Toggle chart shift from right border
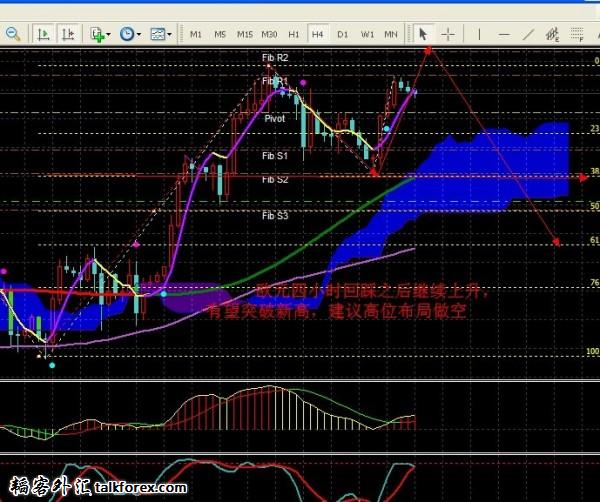Image resolution: width=600 pixels, height=502 pixels. (66, 34)
